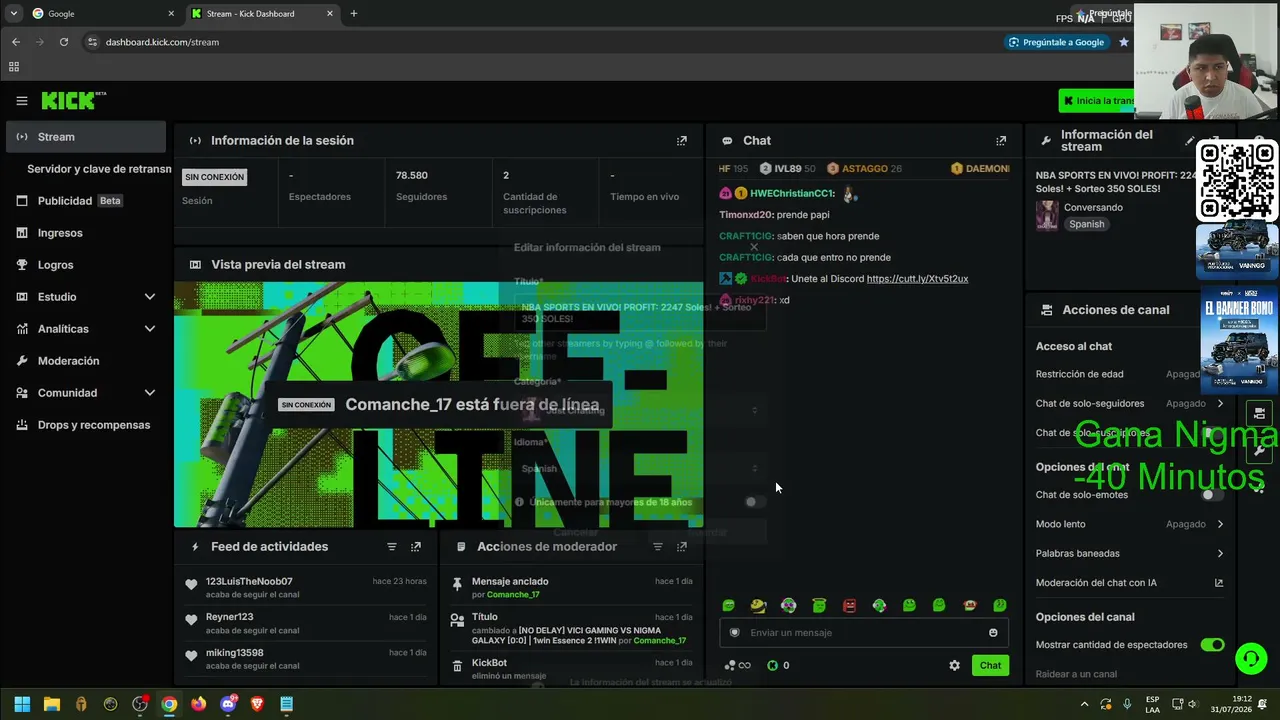This screenshot has width=1280, height=720.
Task: Click the offline stream preview thumbnail
Action: point(438,405)
